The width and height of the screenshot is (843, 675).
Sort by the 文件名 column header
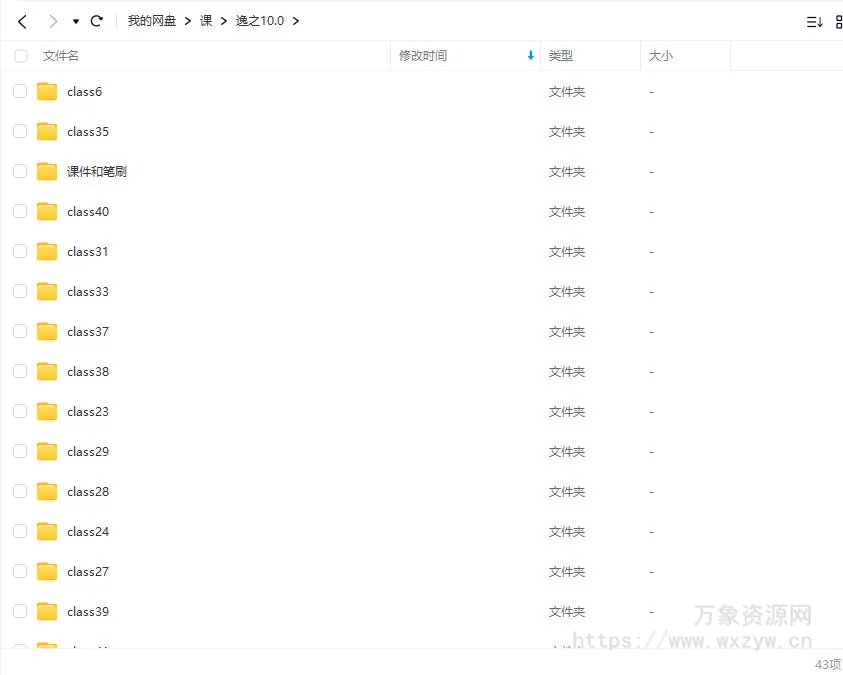point(61,56)
